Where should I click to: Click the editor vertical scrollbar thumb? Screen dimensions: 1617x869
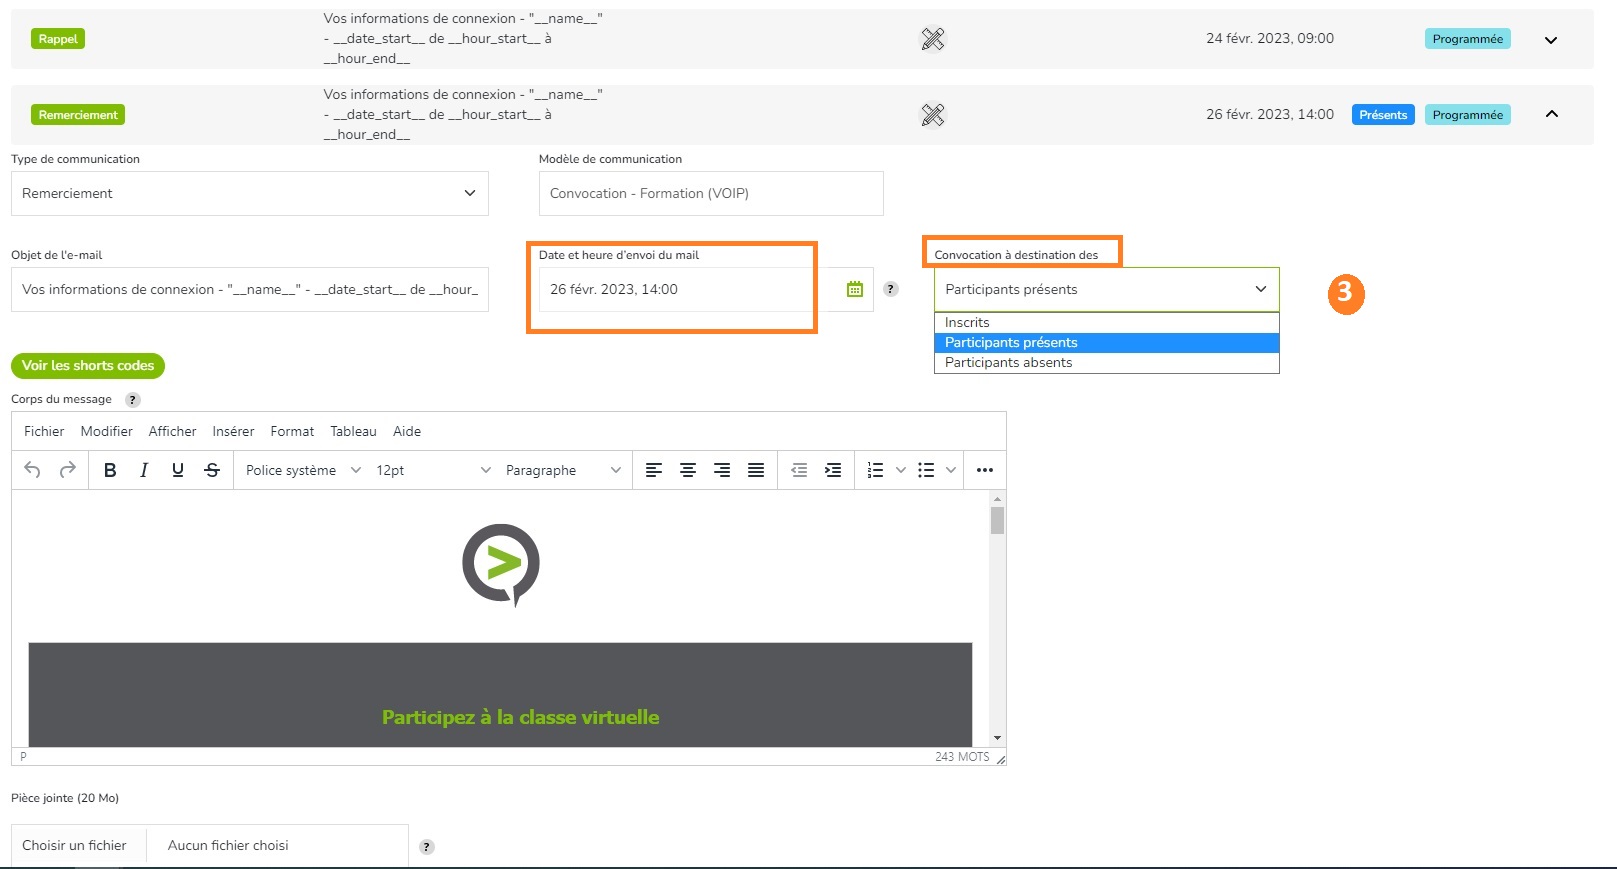pos(997,520)
